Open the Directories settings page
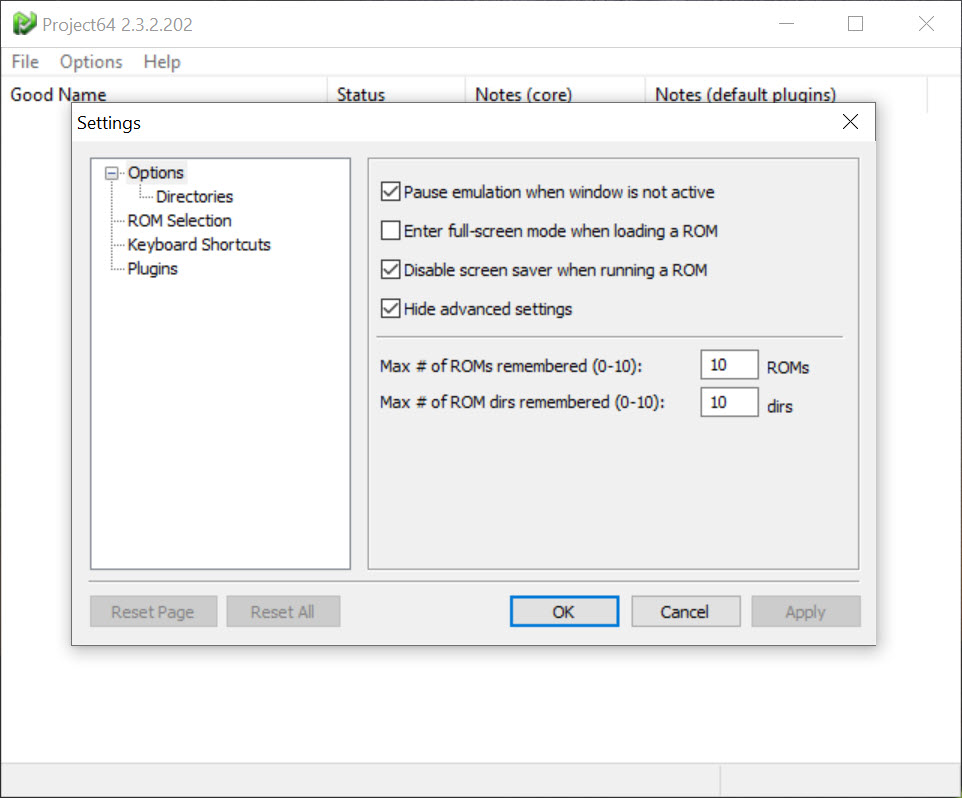 pos(194,197)
